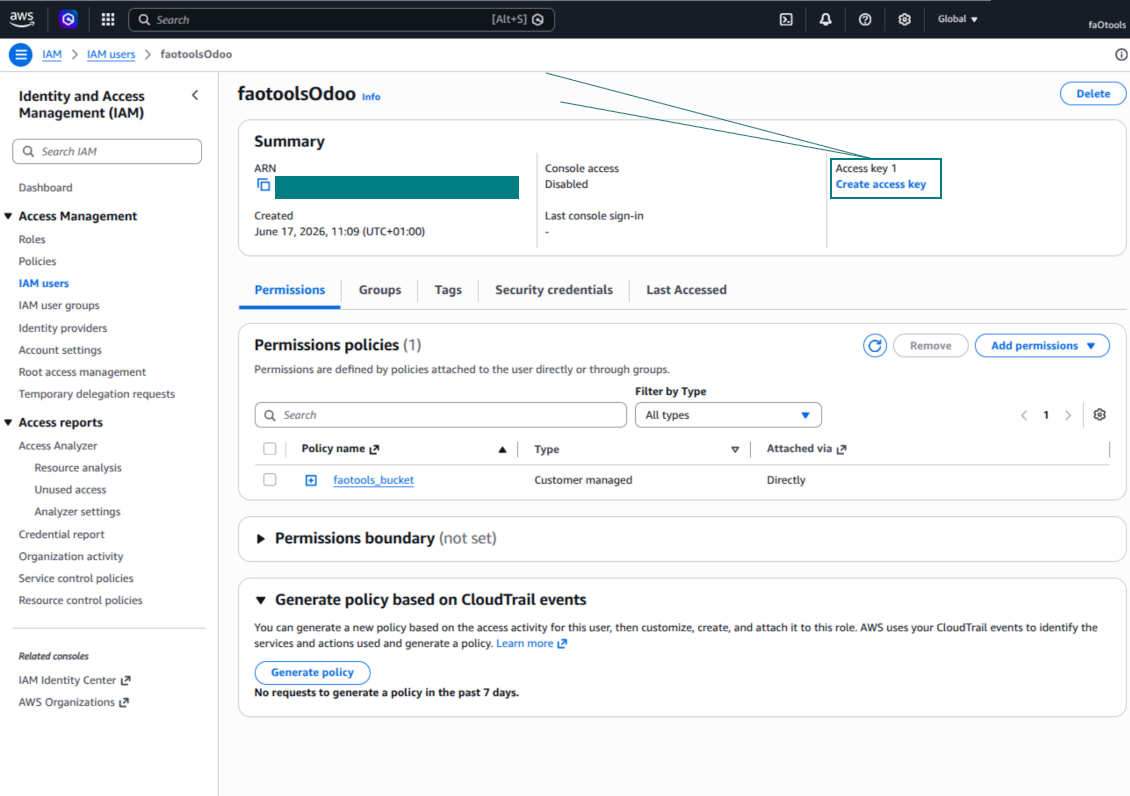Open the services grid menu
The image size is (1130, 796).
click(x=108, y=19)
